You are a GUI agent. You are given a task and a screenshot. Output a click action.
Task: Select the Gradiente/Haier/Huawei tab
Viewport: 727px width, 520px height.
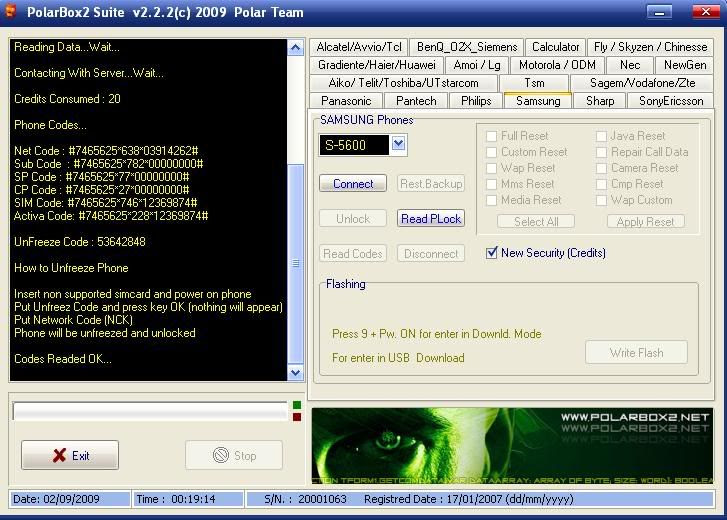coord(376,65)
